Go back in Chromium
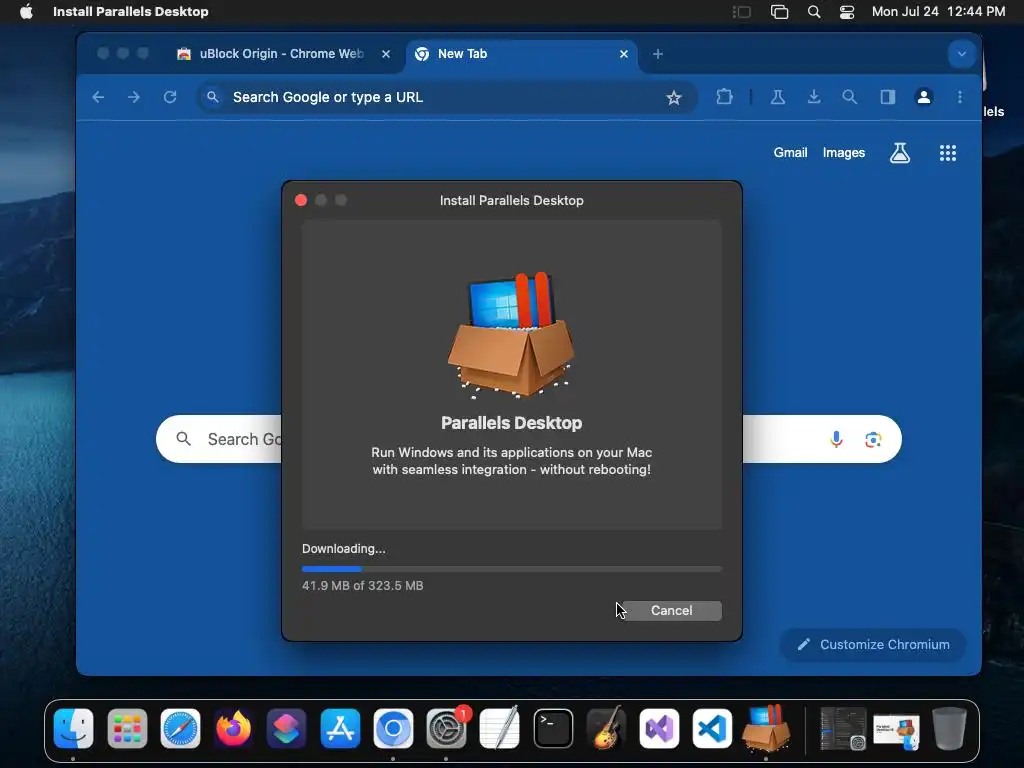The width and height of the screenshot is (1024, 768). 99,97
